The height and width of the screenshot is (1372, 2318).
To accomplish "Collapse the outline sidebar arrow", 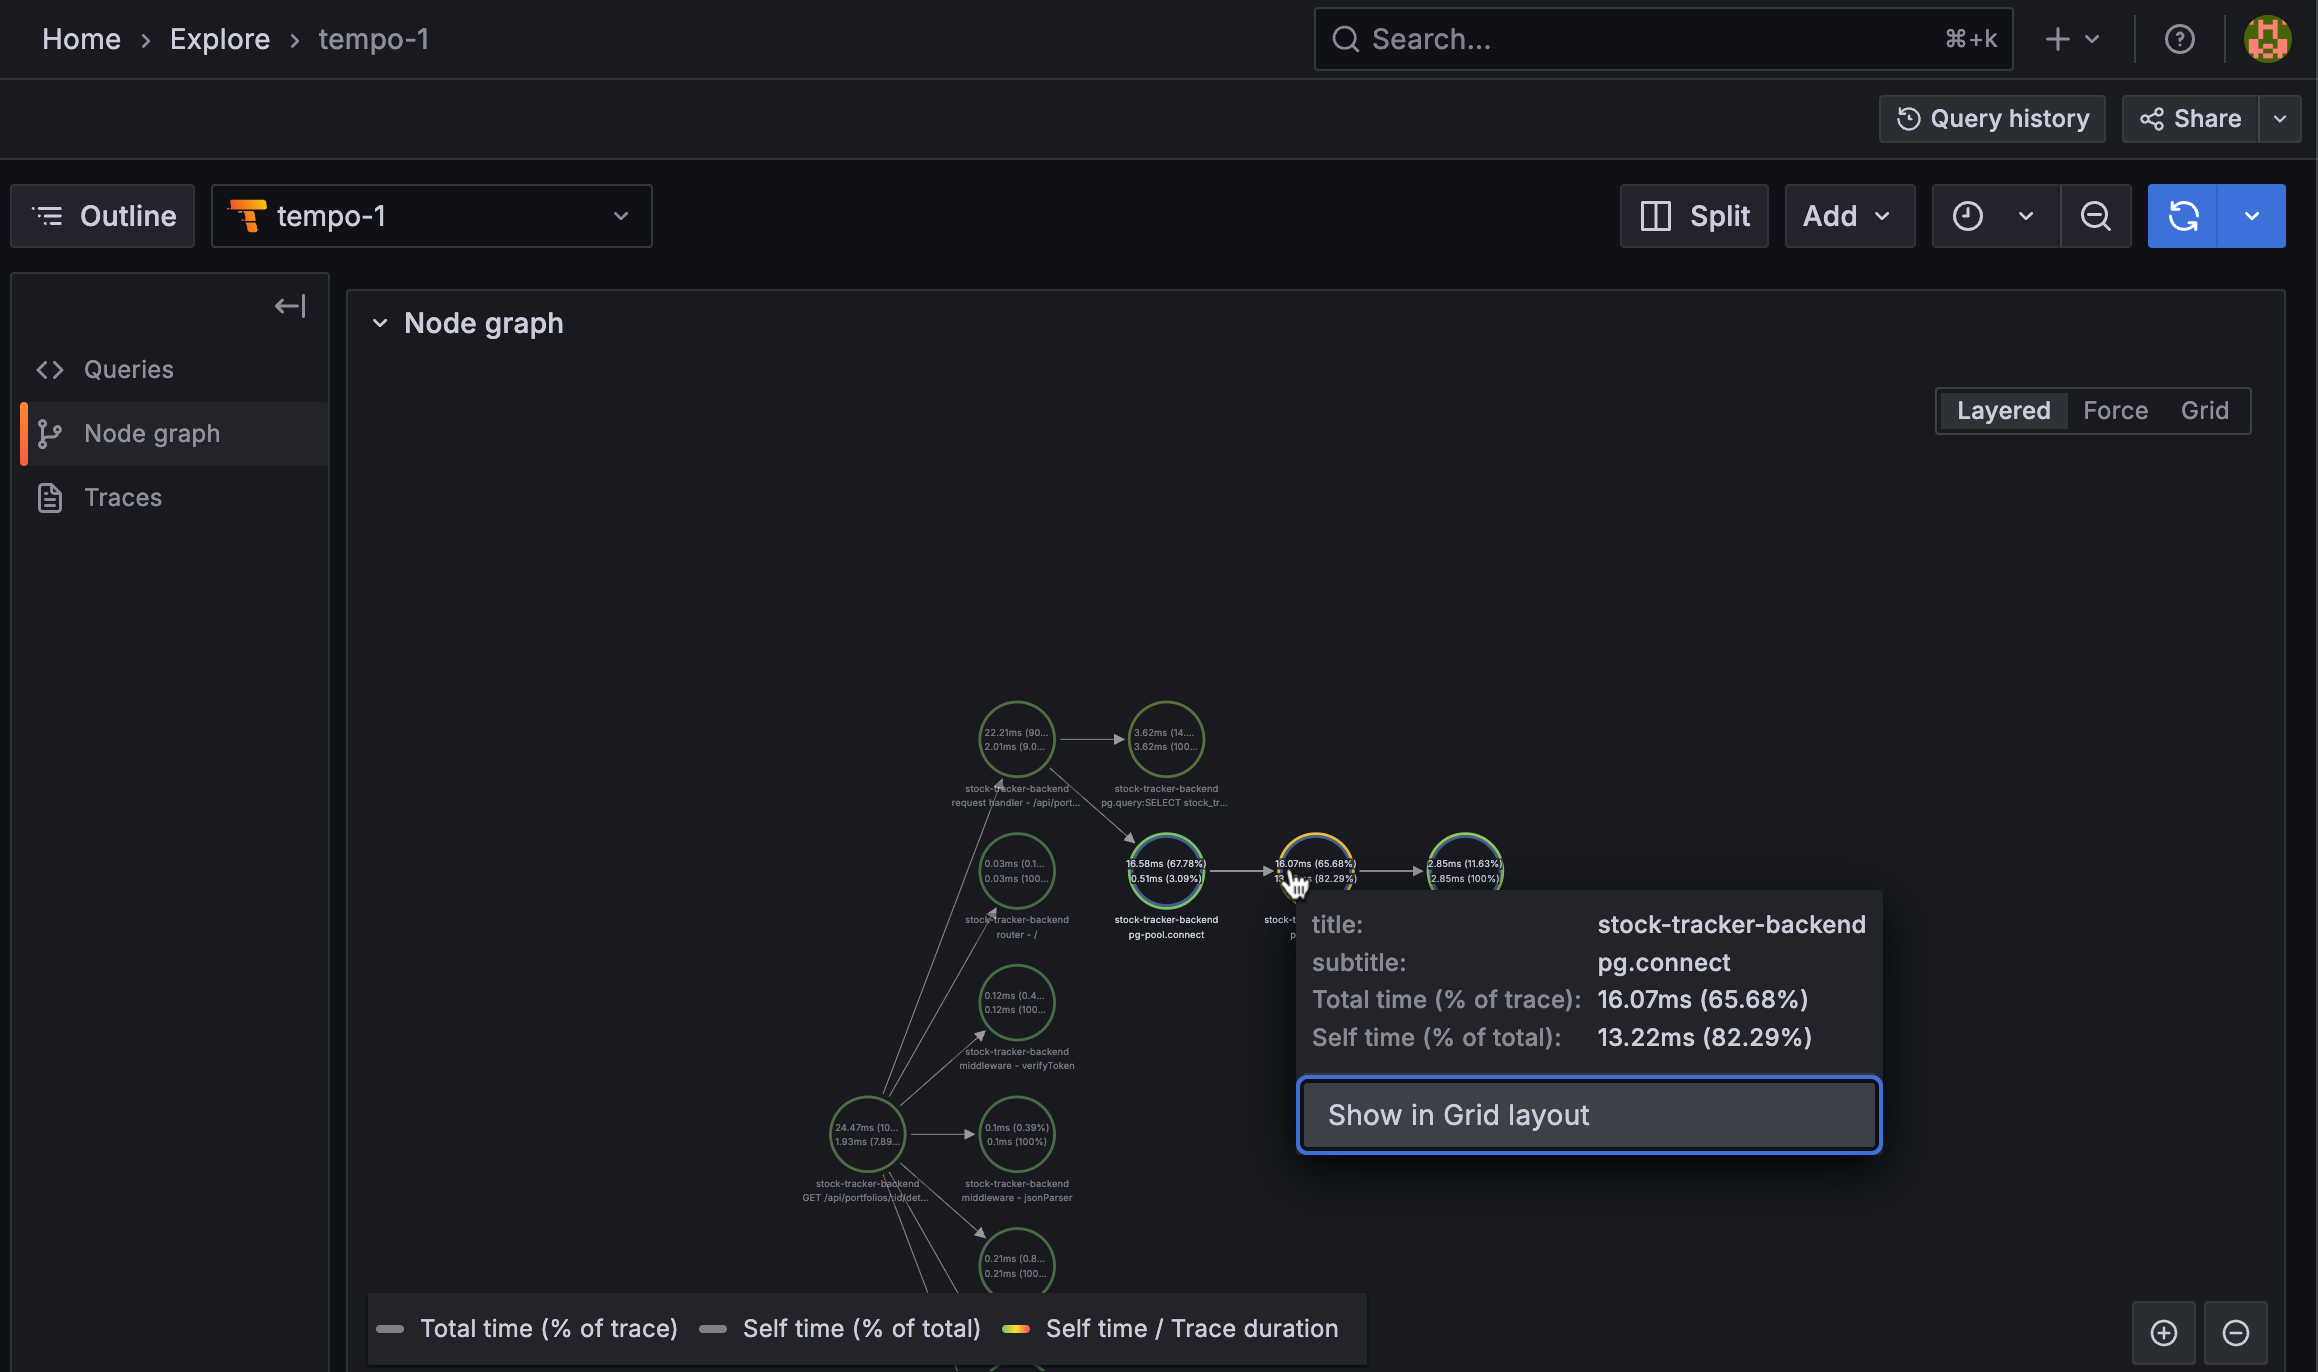I will 290,306.
